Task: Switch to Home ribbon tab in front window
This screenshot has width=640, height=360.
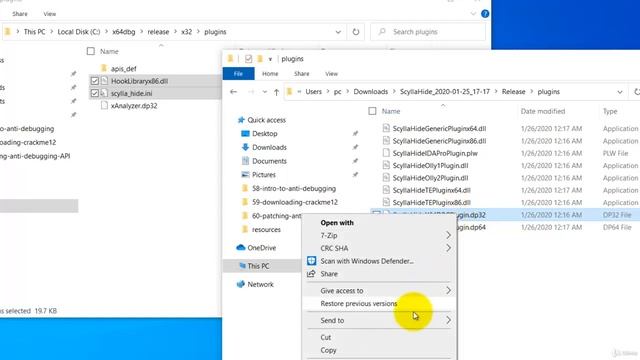Action: click(x=270, y=74)
